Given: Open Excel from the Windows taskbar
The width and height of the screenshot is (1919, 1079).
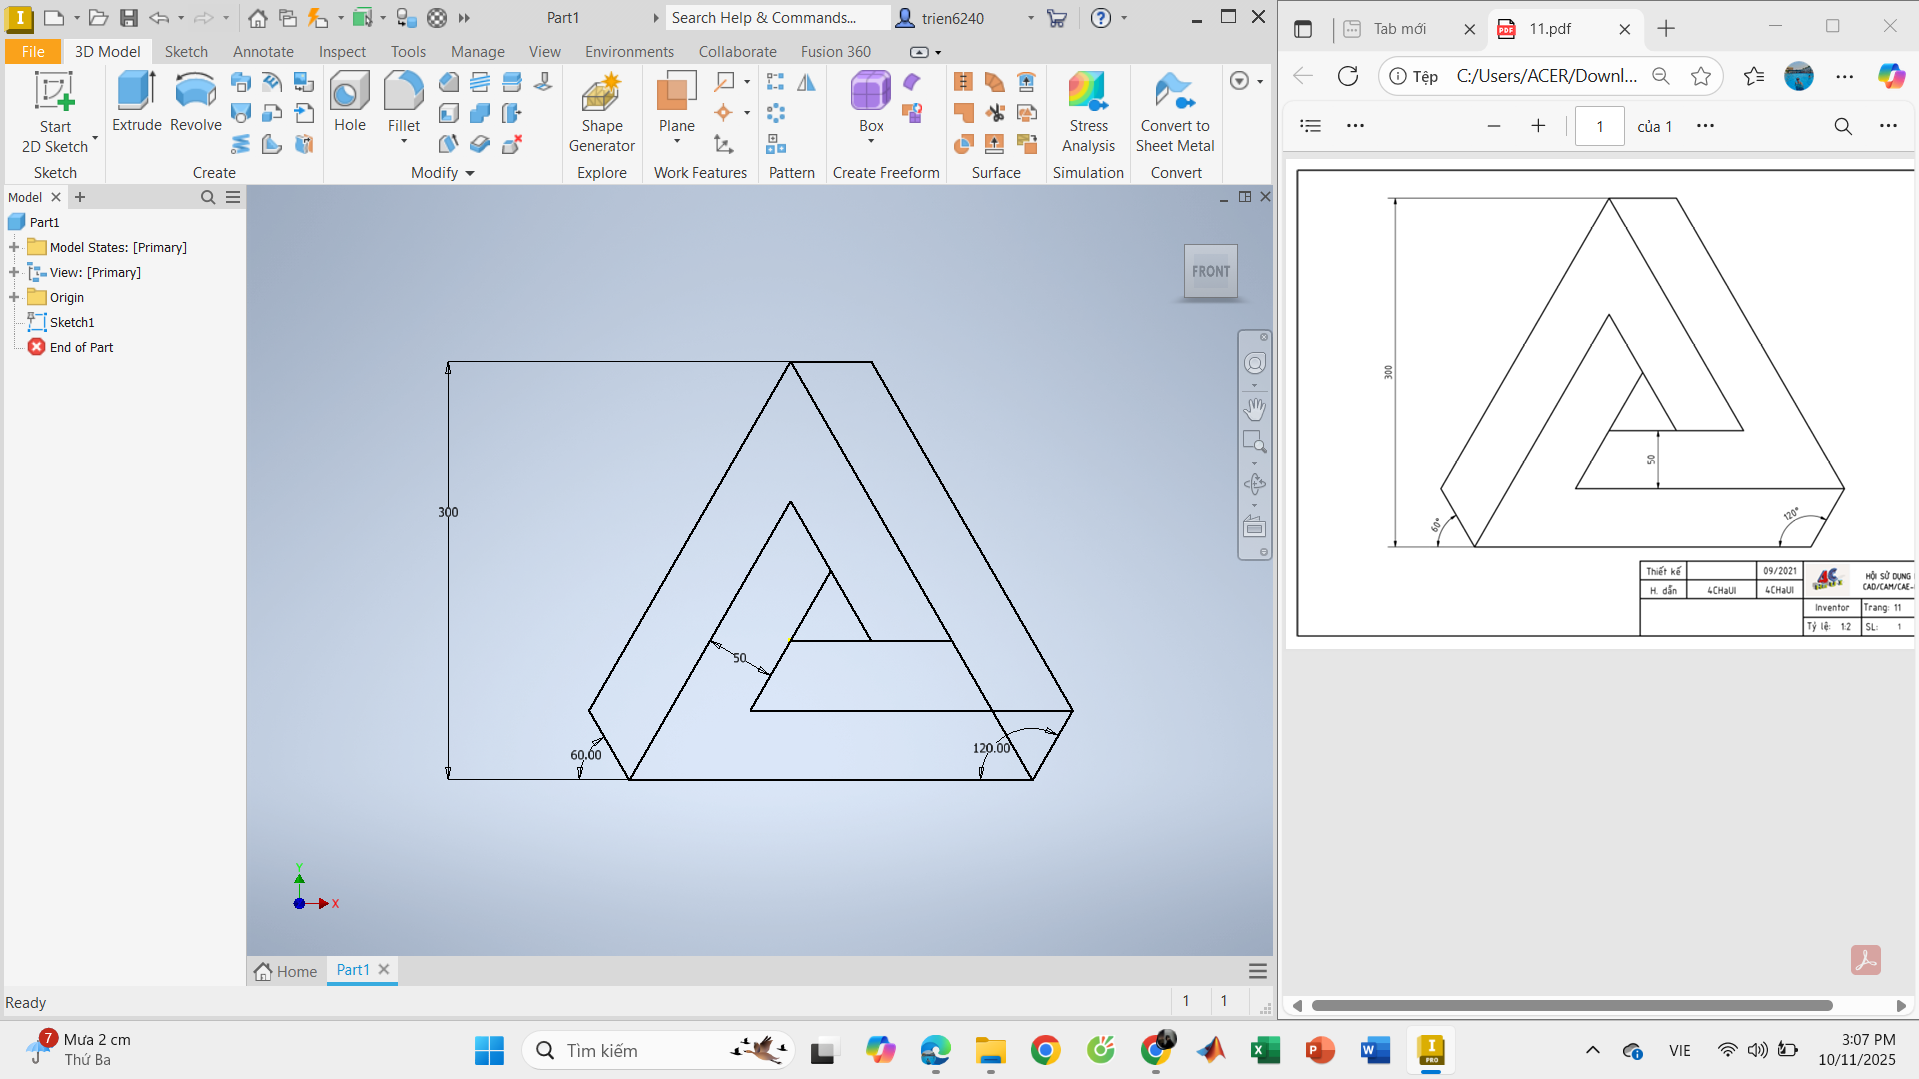Looking at the screenshot, I should 1265,1050.
